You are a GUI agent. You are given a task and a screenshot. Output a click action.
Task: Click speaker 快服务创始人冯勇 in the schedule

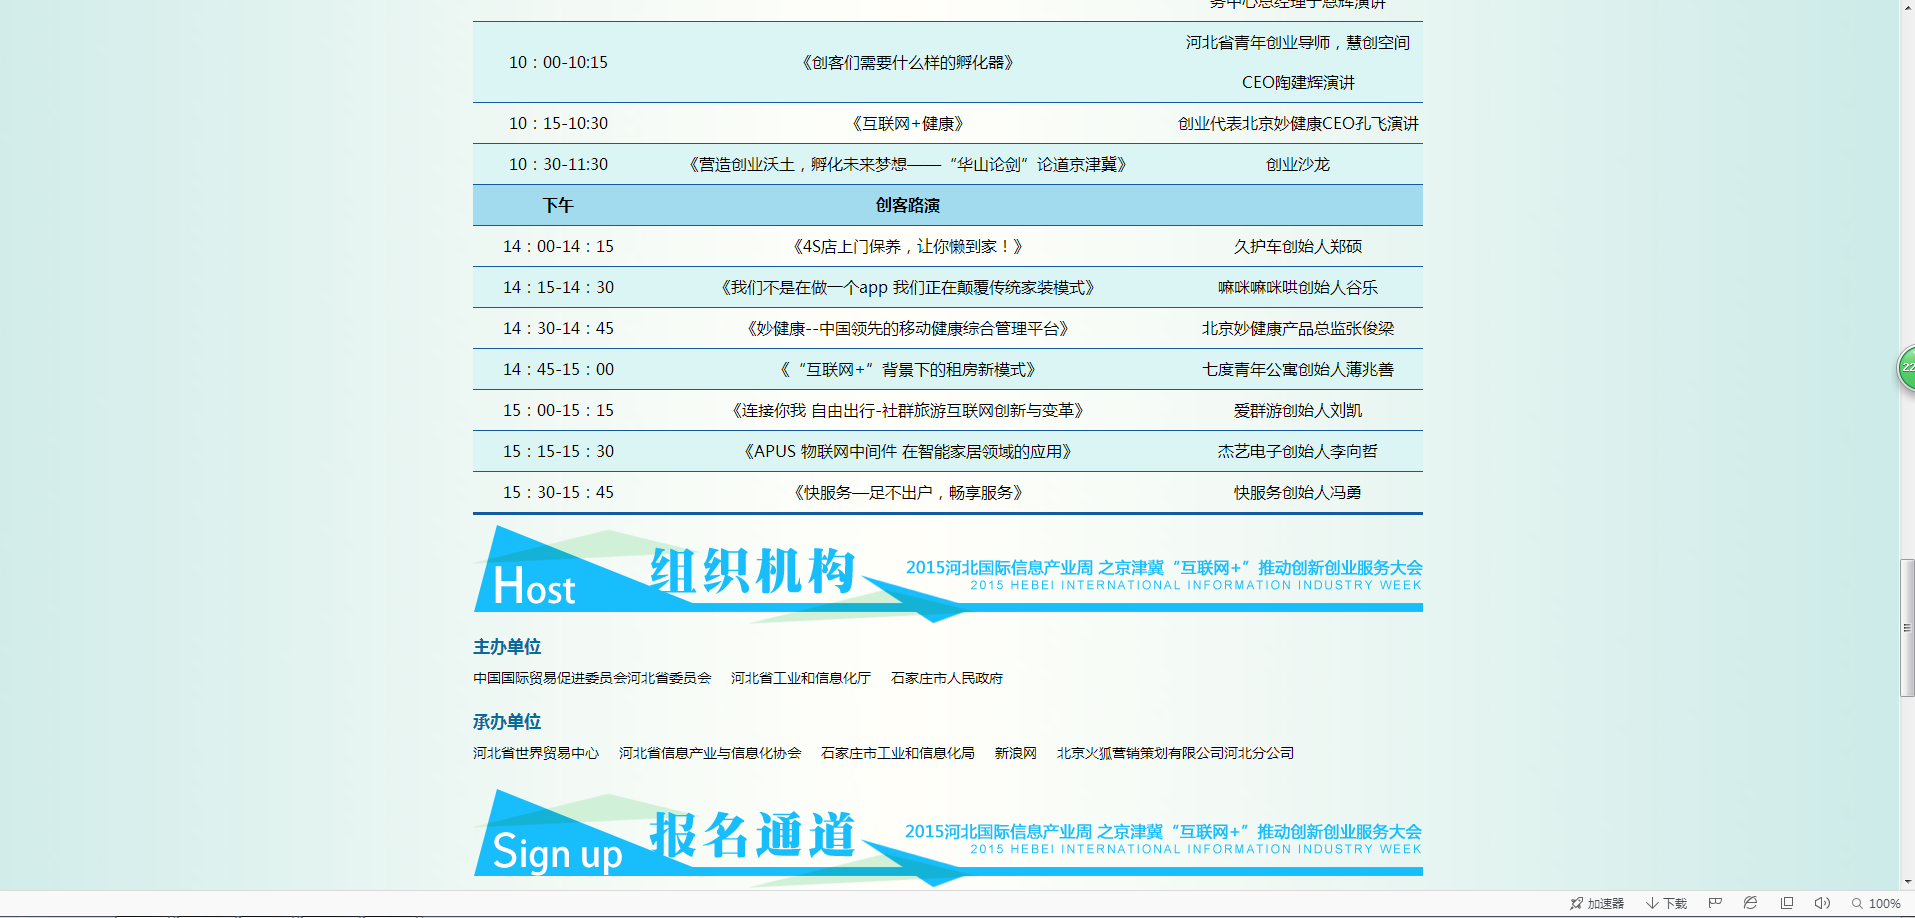1297,492
